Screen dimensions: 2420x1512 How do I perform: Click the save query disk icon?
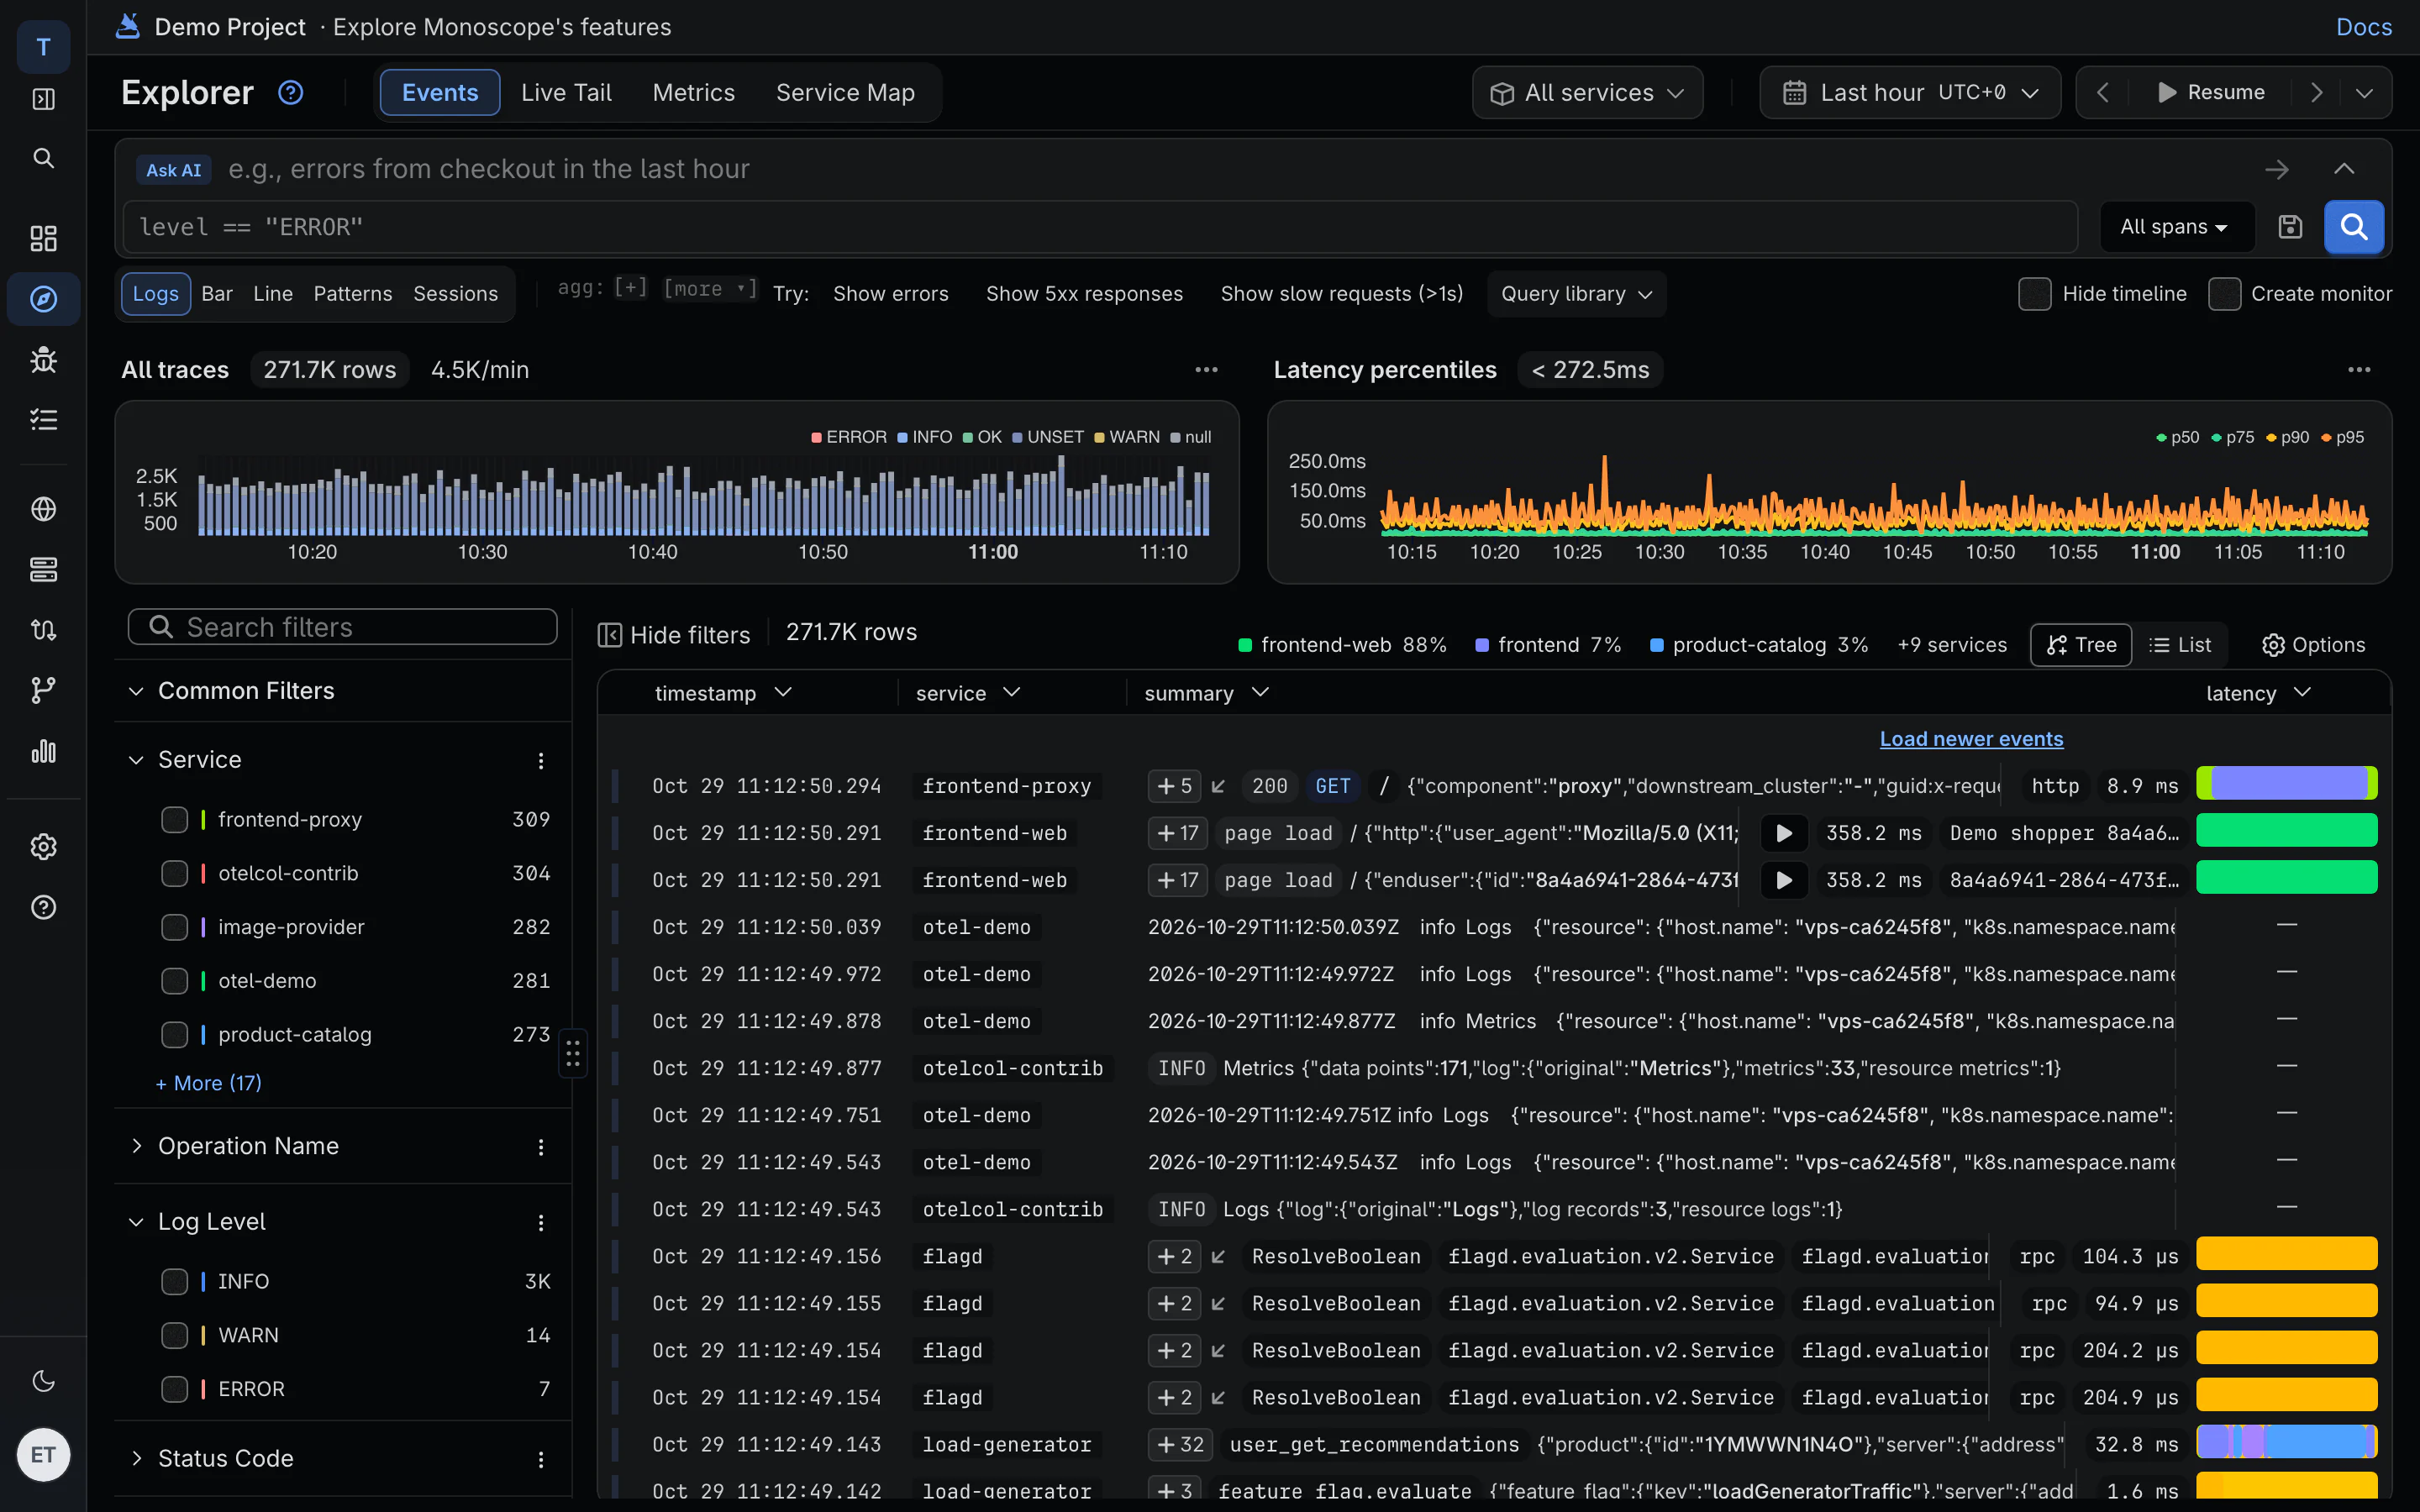(x=2290, y=227)
